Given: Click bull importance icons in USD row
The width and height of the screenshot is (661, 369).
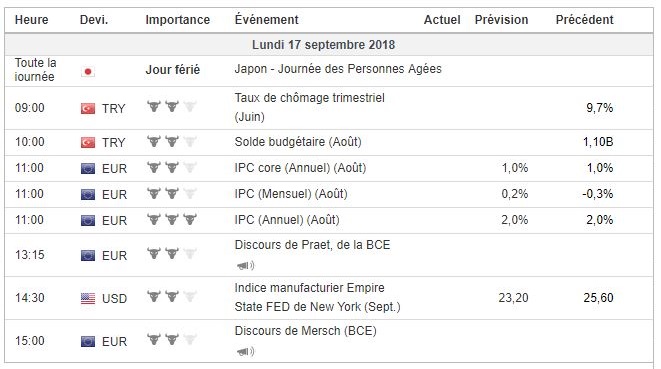Looking at the screenshot, I should 172,296.
